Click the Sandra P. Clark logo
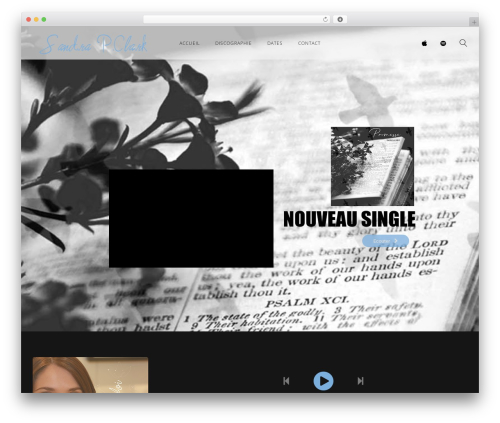 [94, 44]
